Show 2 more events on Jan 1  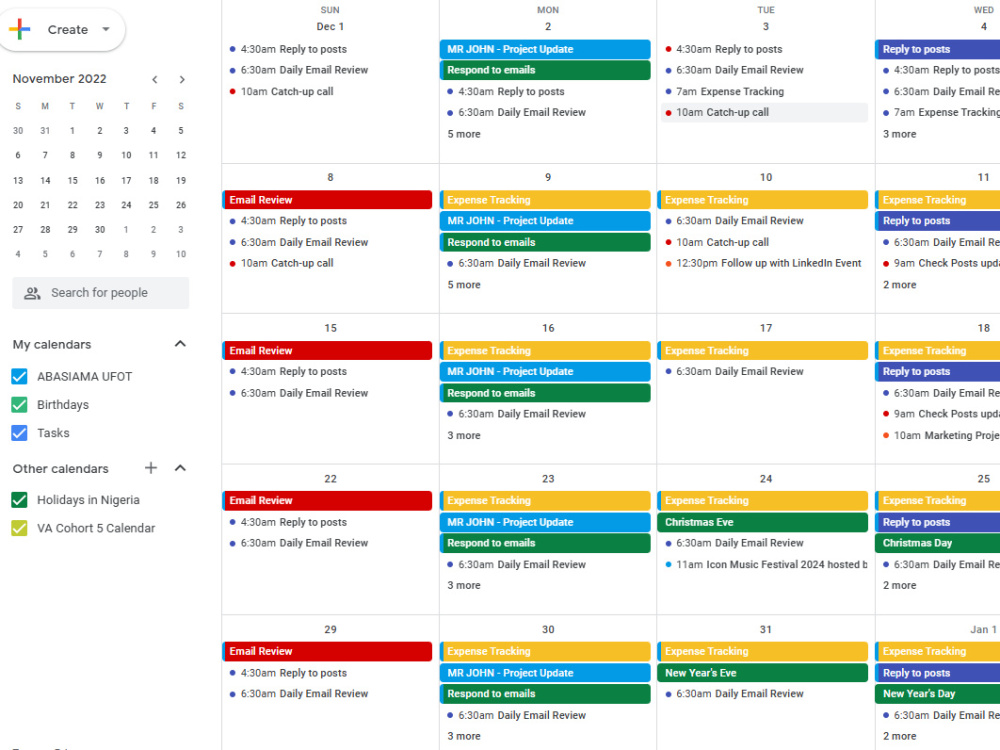click(899, 736)
